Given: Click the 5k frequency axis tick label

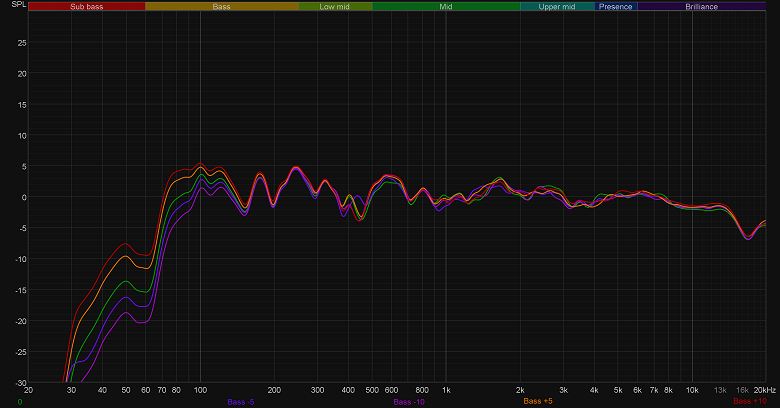Looking at the screenshot, I should 618,390.
